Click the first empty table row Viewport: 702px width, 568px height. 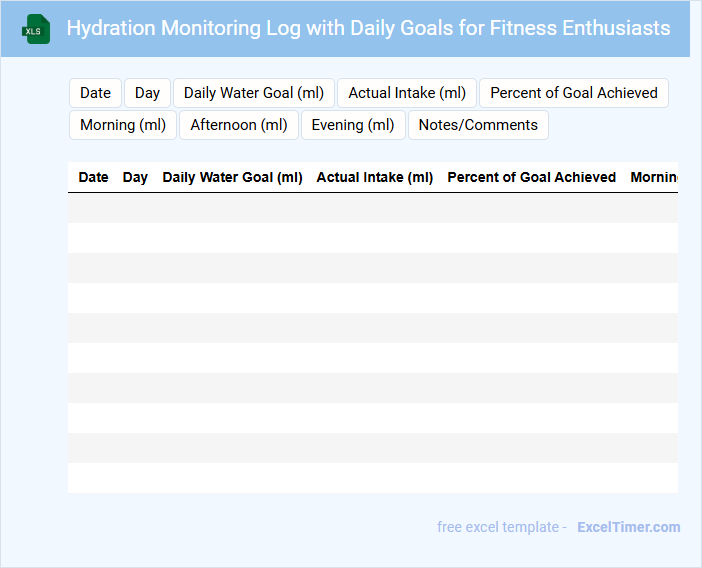point(372,208)
